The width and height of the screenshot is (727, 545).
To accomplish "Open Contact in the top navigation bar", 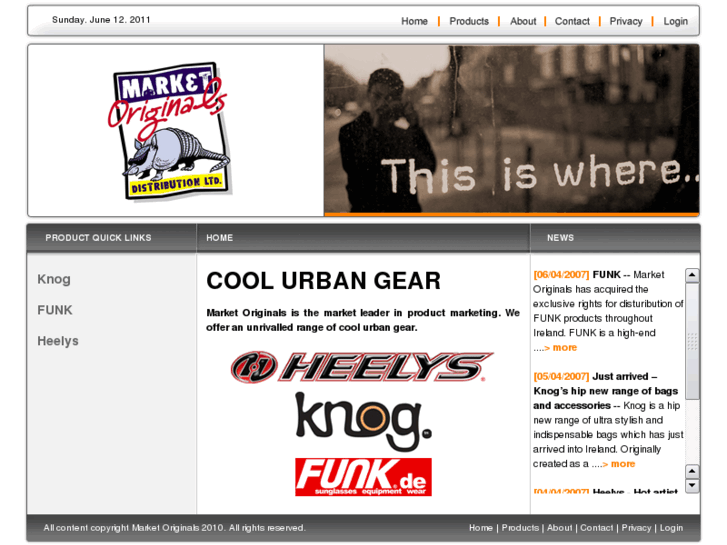I will pos(572,21).
